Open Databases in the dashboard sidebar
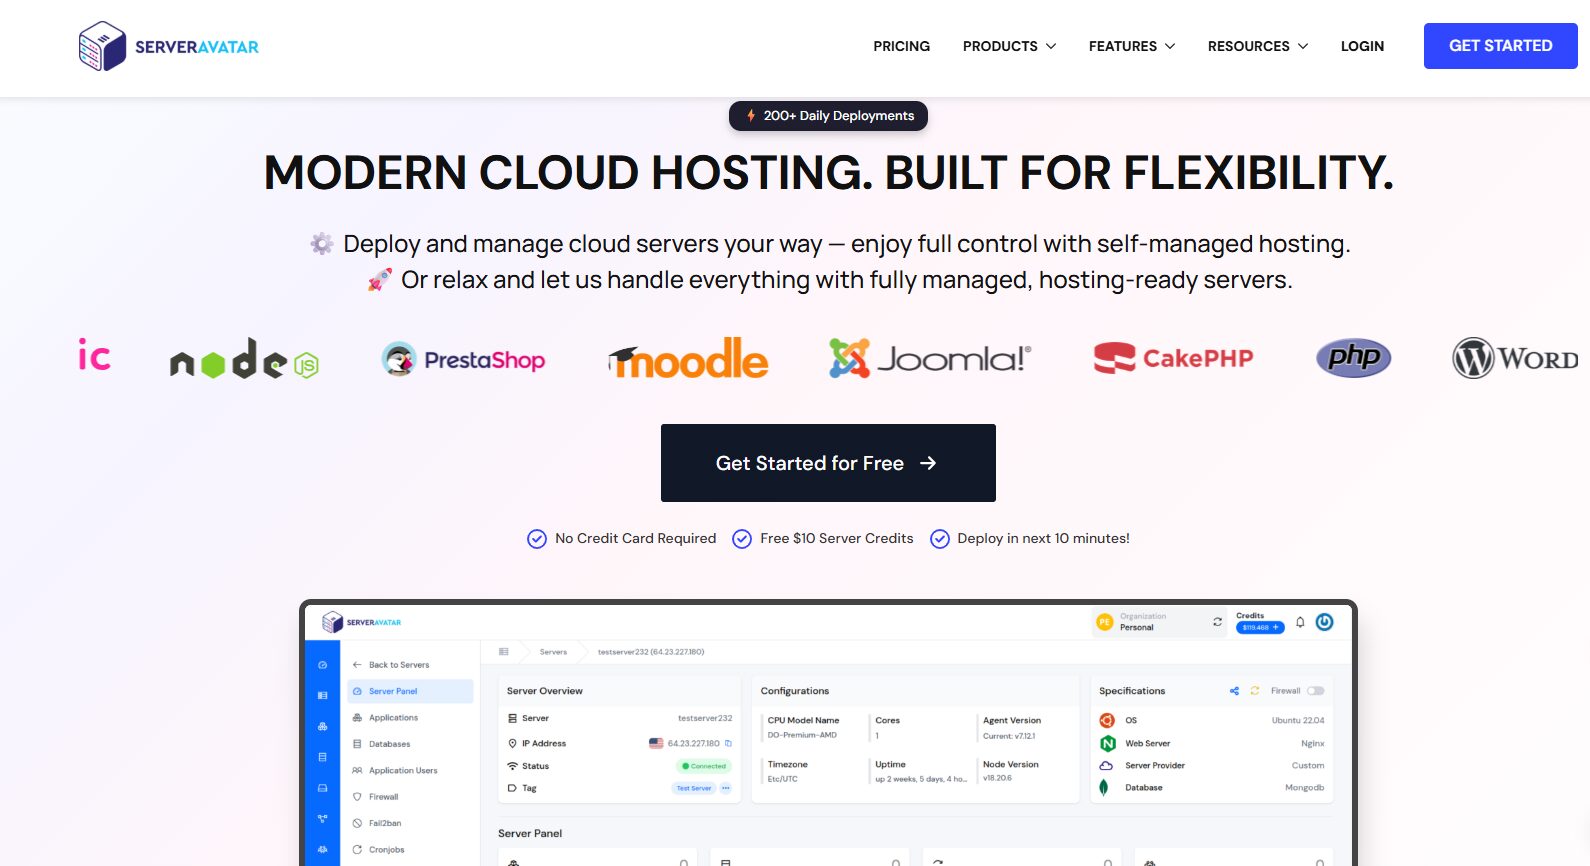Image resolution: width=1590 pixels, height=866 pixels. click(x=389, y=744)
